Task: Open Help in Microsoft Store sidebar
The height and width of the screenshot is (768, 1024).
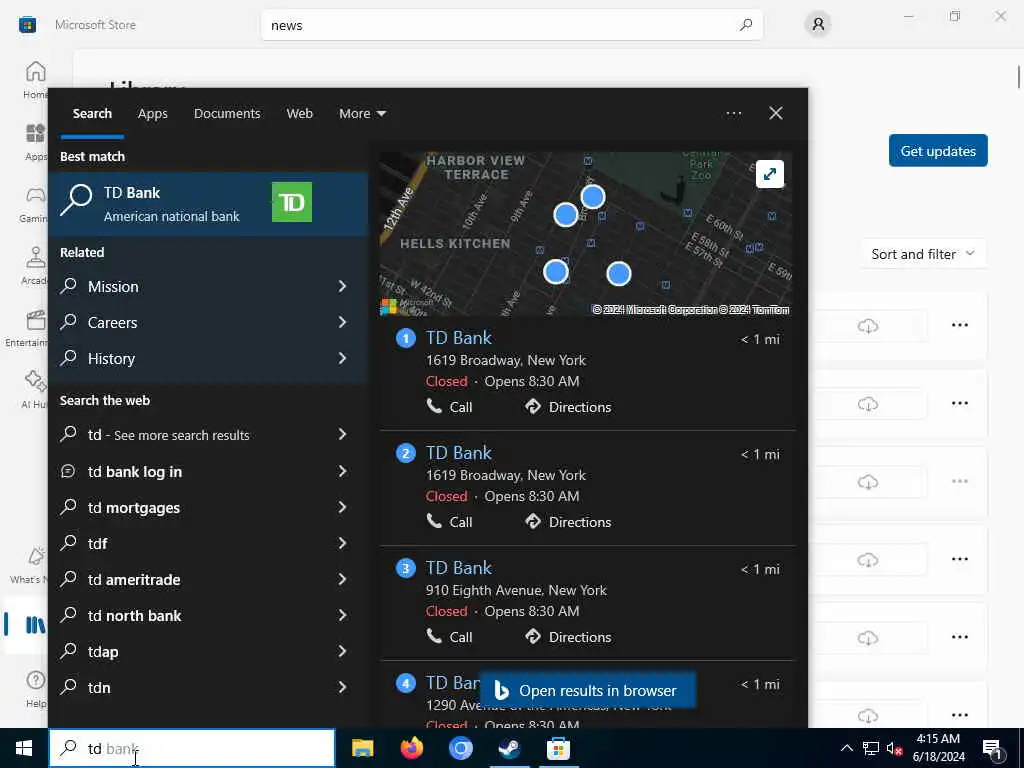Action: [x=36, y=688]
